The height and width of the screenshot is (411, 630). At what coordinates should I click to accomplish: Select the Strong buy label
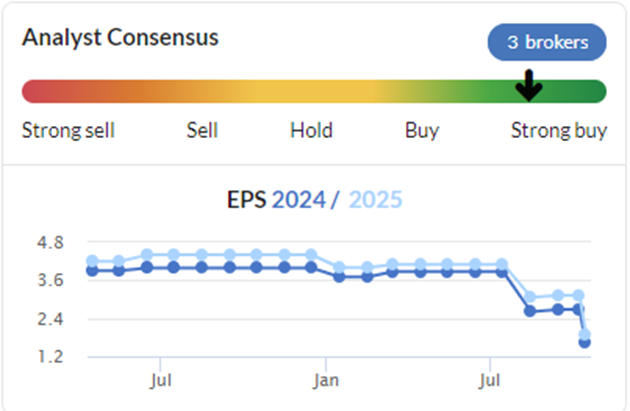tap(559, 131)
